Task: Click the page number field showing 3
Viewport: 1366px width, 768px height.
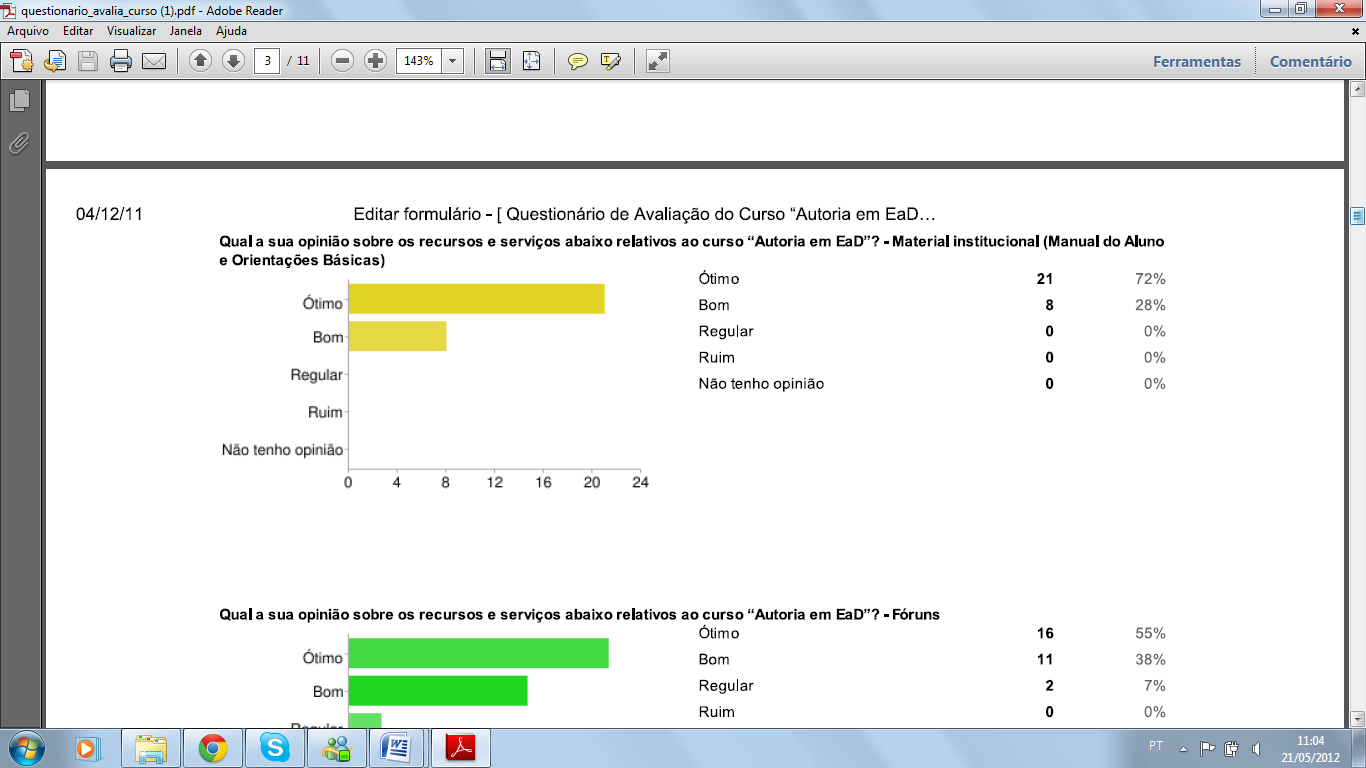Action: 266,61
